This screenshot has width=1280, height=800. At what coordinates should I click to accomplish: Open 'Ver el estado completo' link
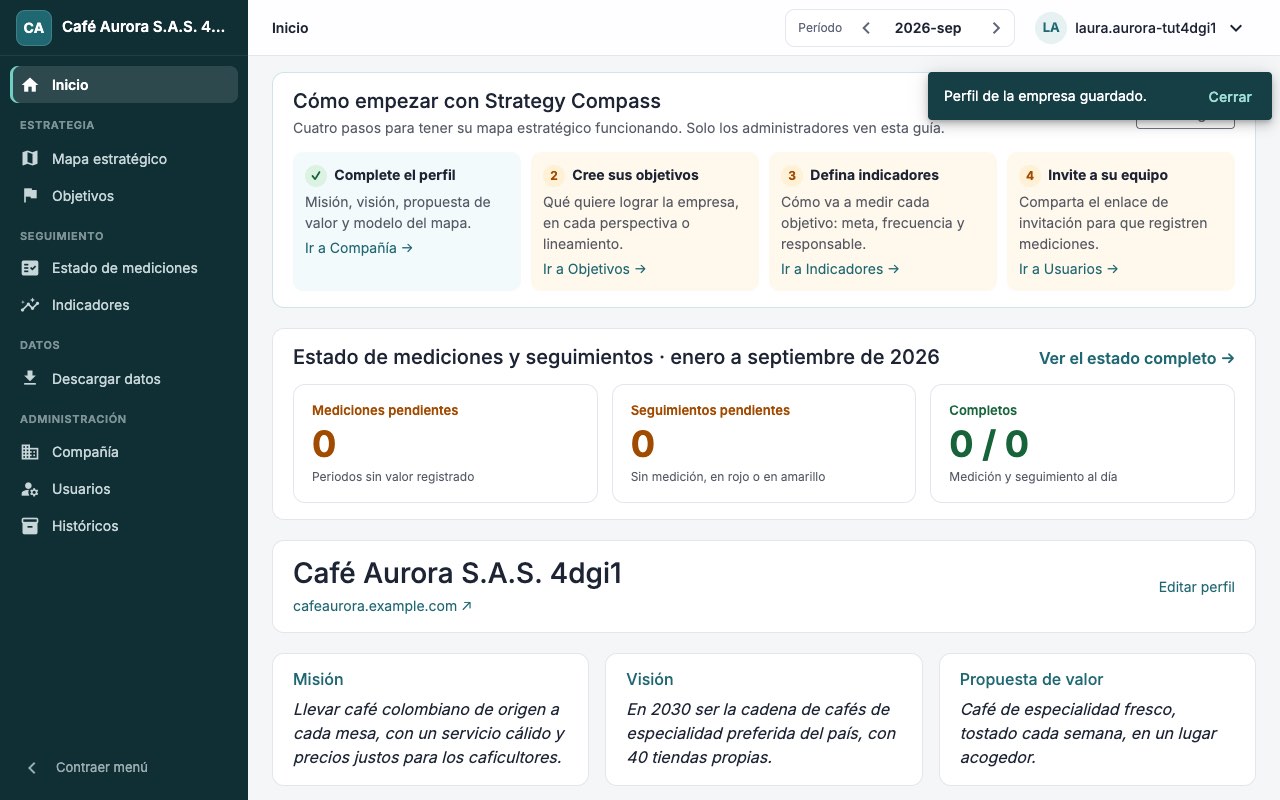click(1137, 358)
